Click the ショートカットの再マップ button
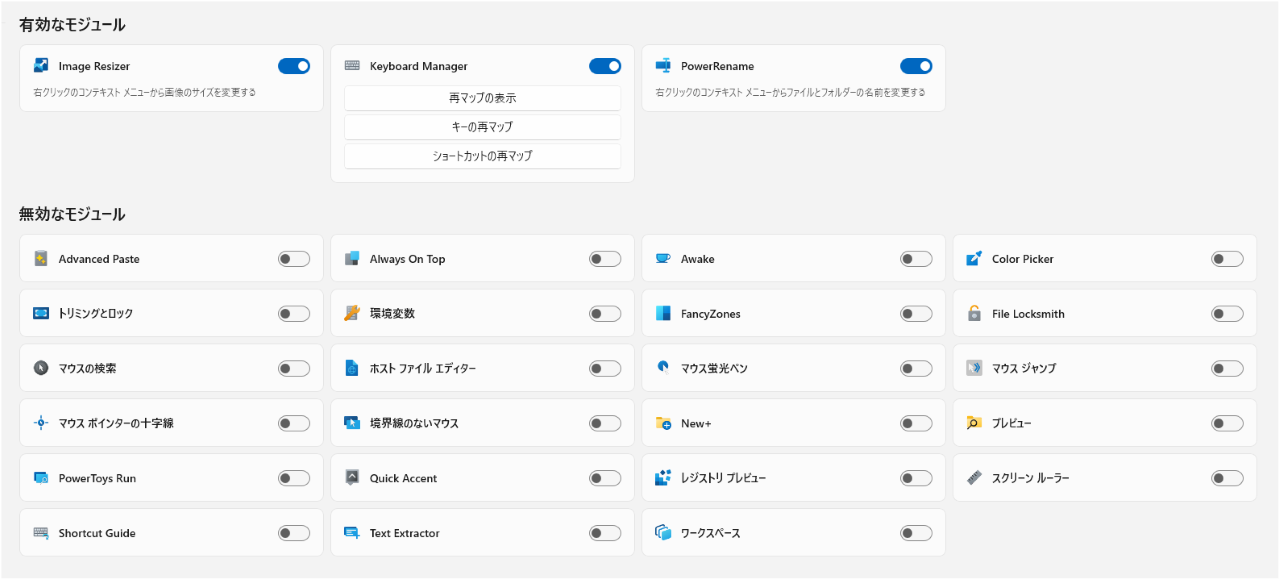This screenshot has width=1280, height=580. 483,156
